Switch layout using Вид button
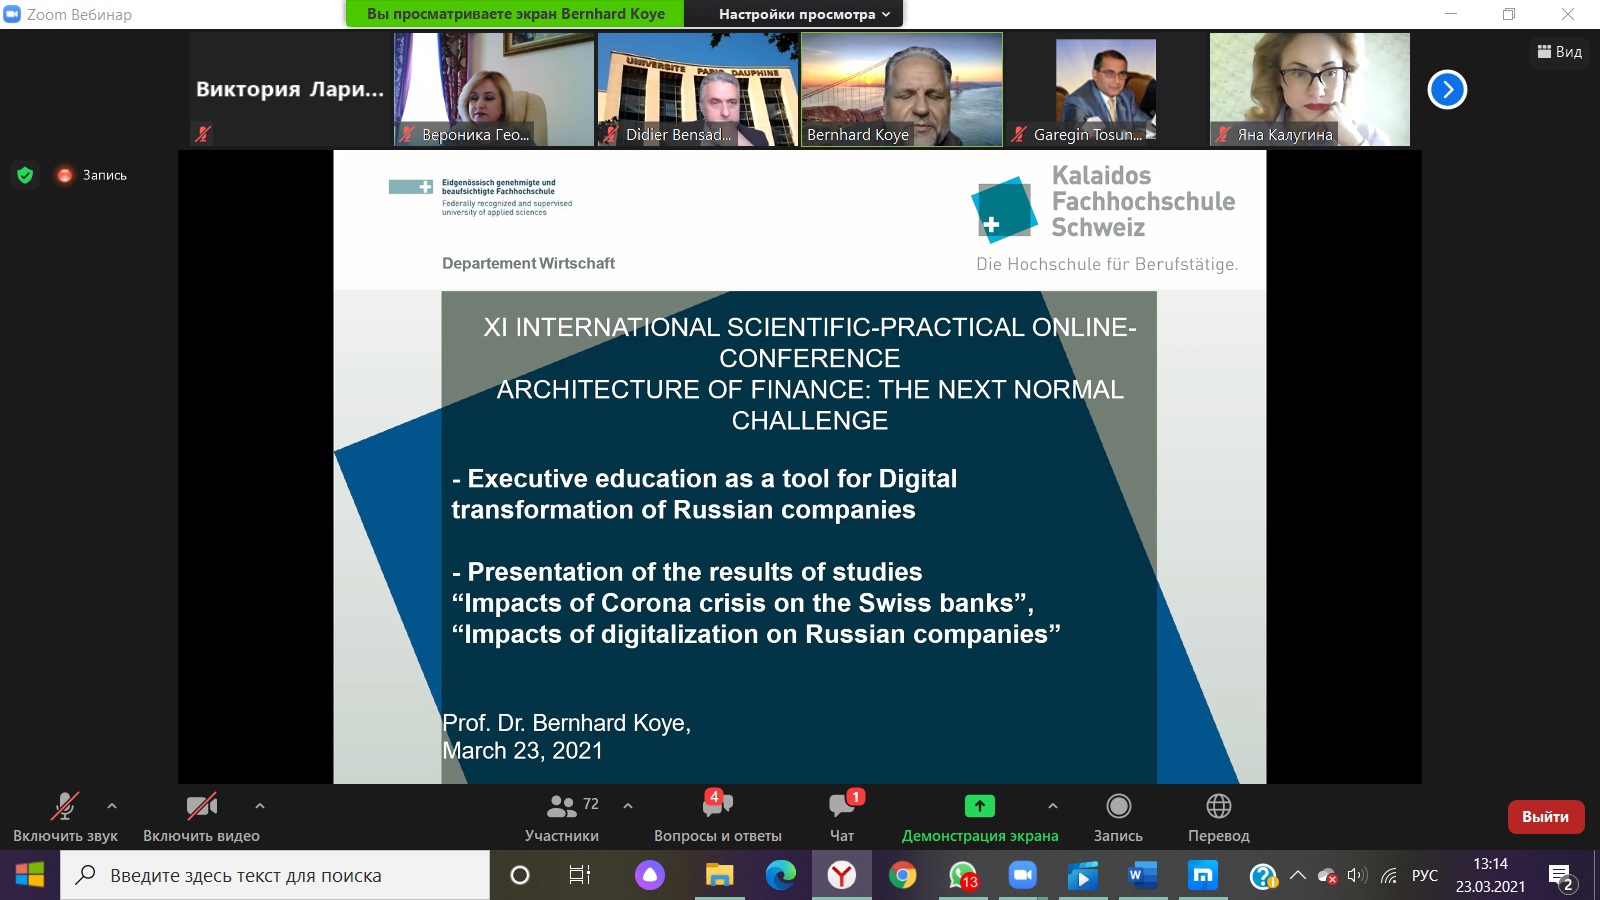This screenshot has width=1600, height=900. [x=1560, y=52]
